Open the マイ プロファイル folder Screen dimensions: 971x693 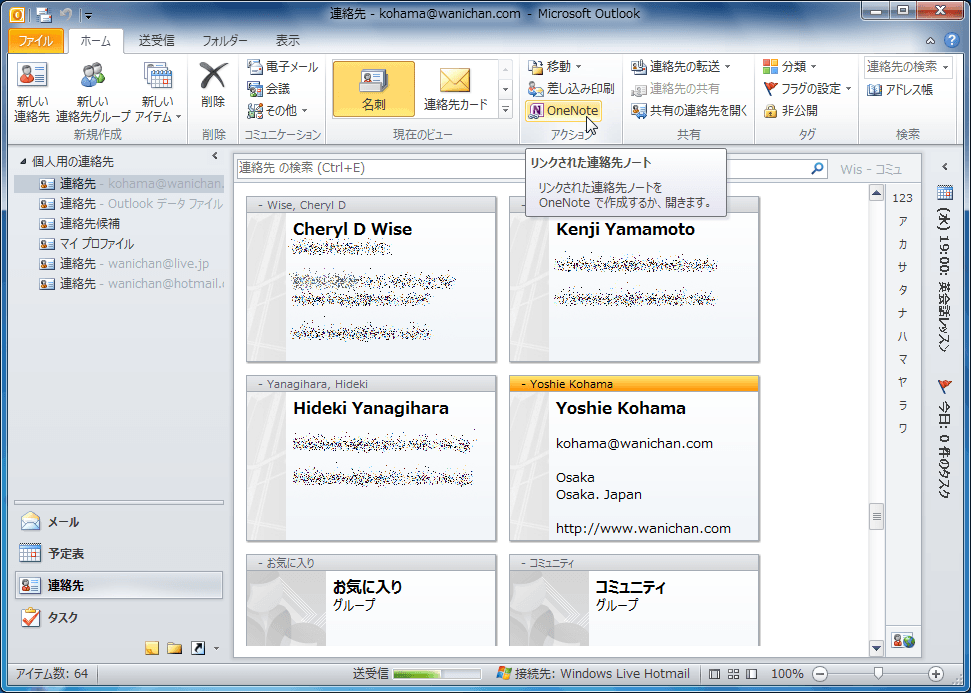pyautogui.click(x=119, y=243)
